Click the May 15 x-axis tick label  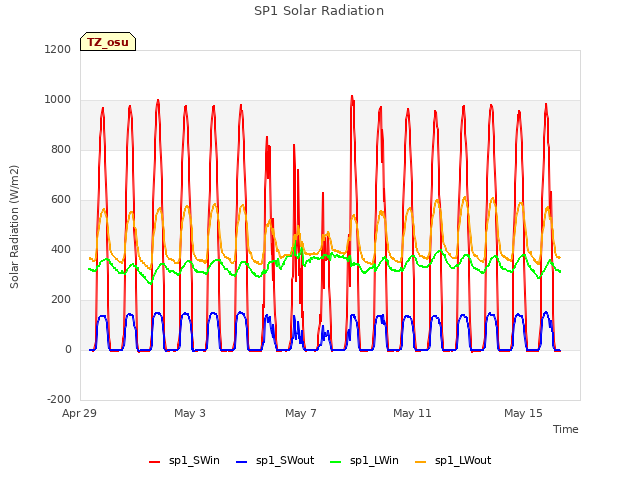point(523,413)
